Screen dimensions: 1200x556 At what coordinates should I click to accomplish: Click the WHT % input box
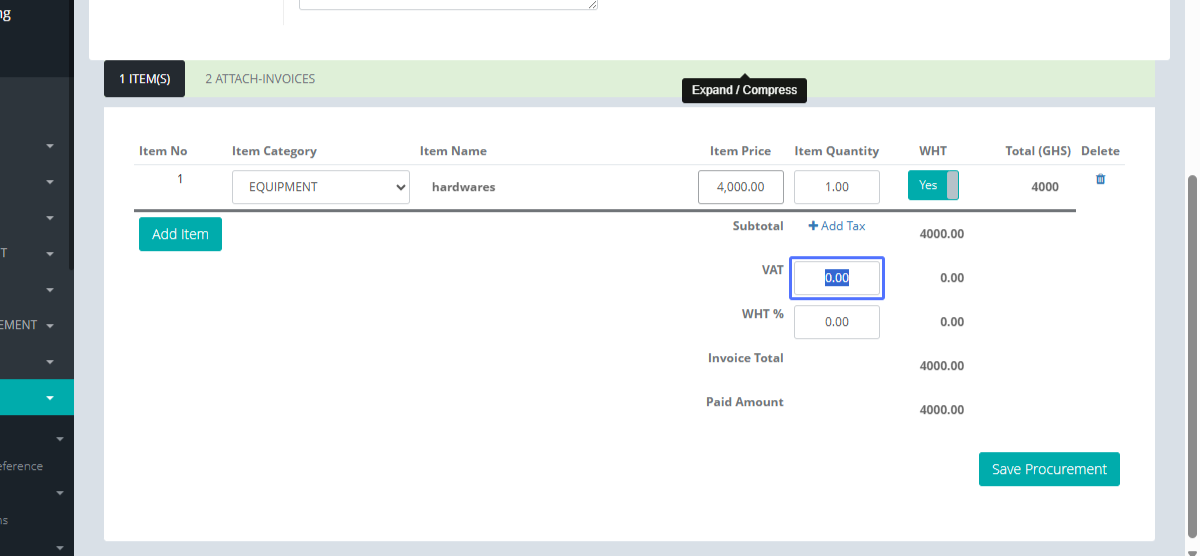tap(837, 322)
